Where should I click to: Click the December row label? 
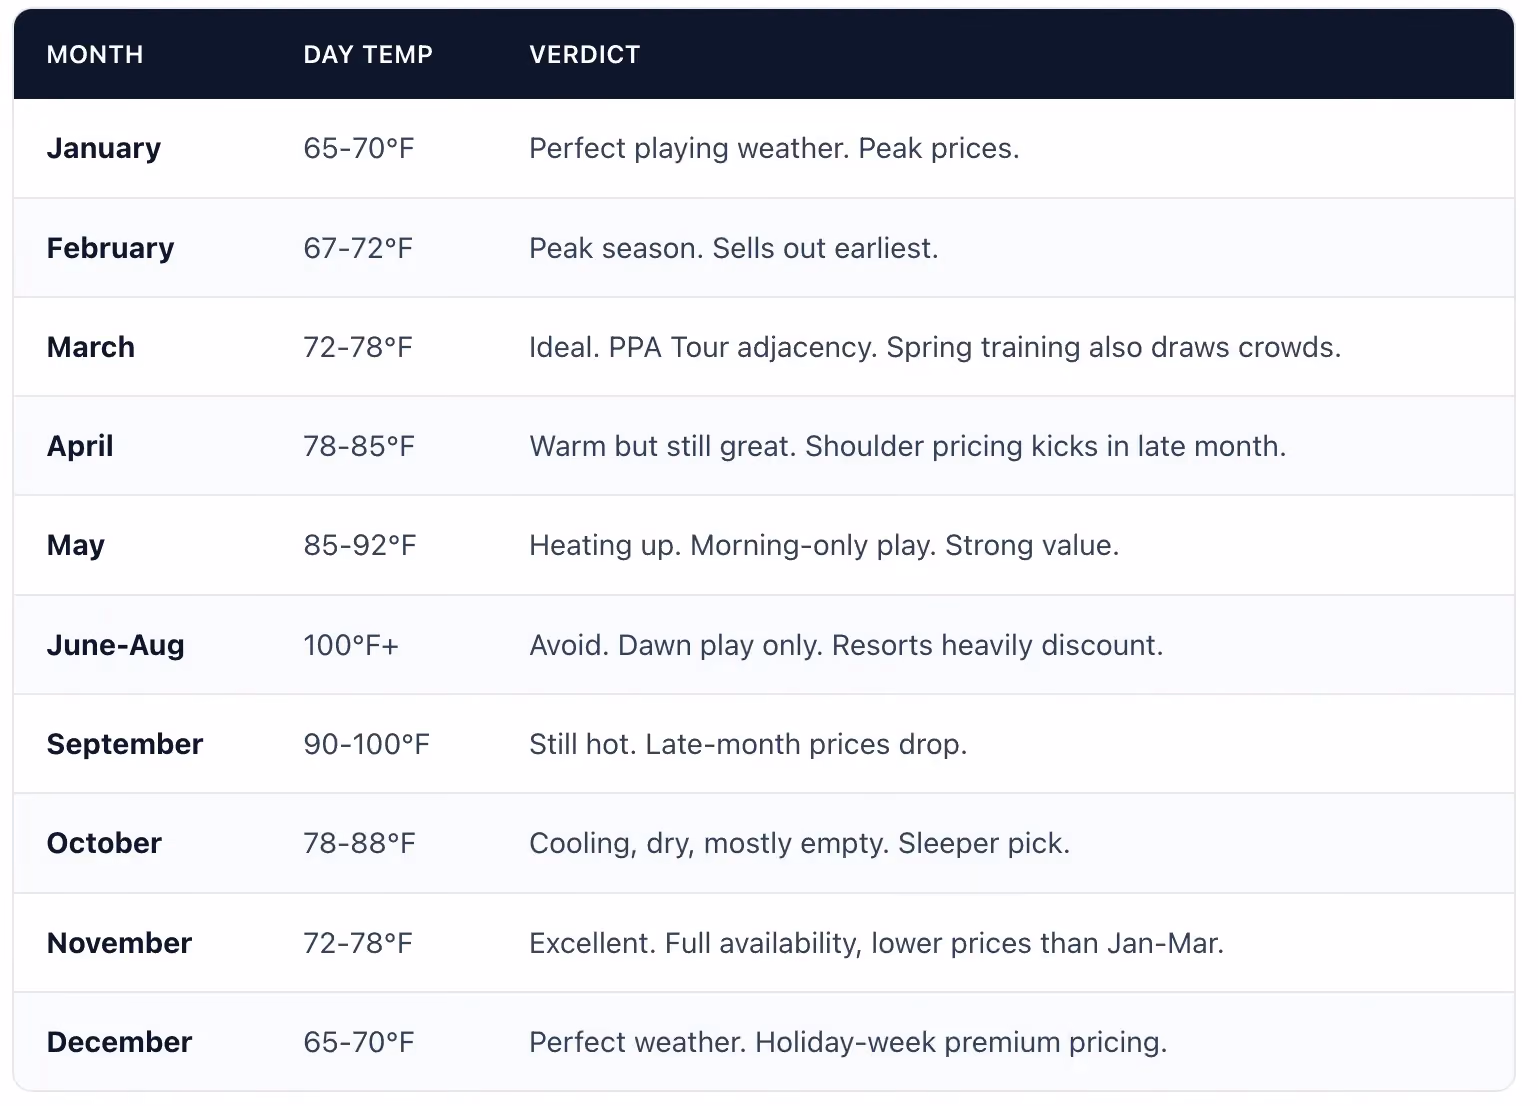pyautogui.click(x=120, y=1042)
